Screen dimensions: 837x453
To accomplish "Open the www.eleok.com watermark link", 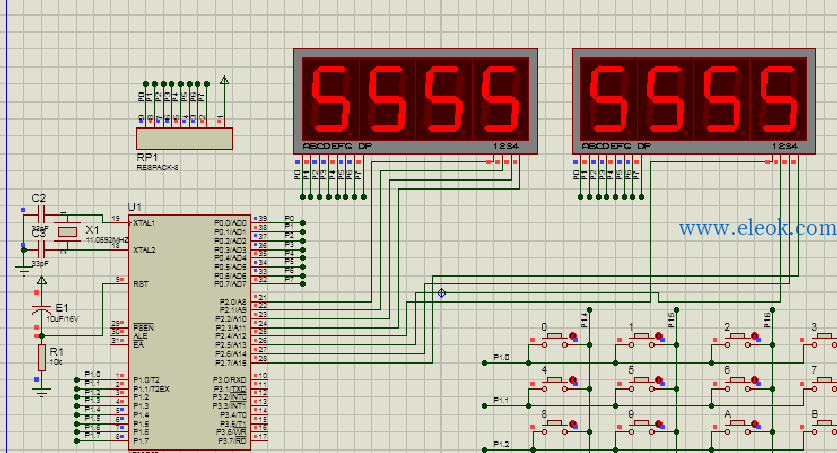I will (757, 228).
